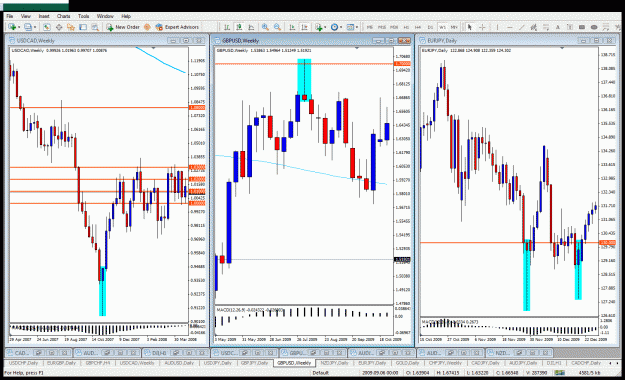Select the Text Label tool

tap(570, 27)
